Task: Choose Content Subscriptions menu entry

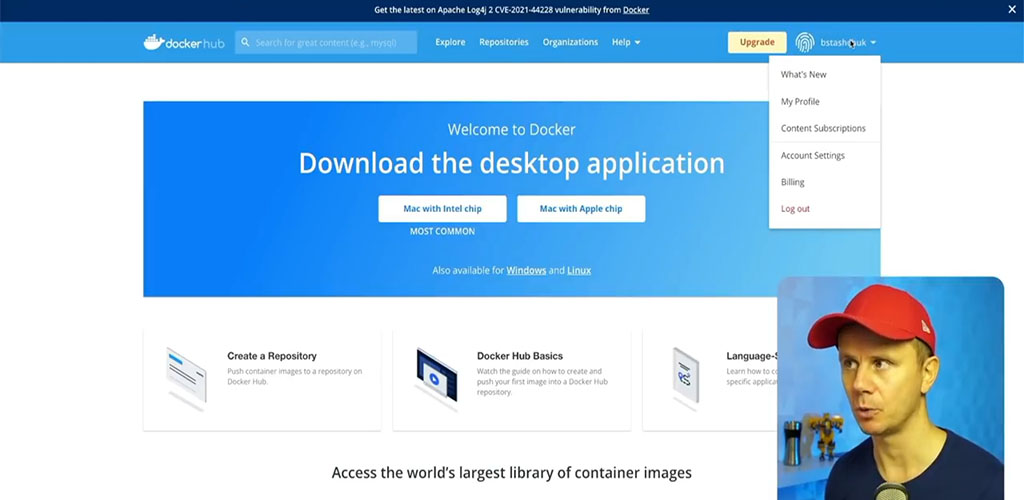Action: click(825, 128)
